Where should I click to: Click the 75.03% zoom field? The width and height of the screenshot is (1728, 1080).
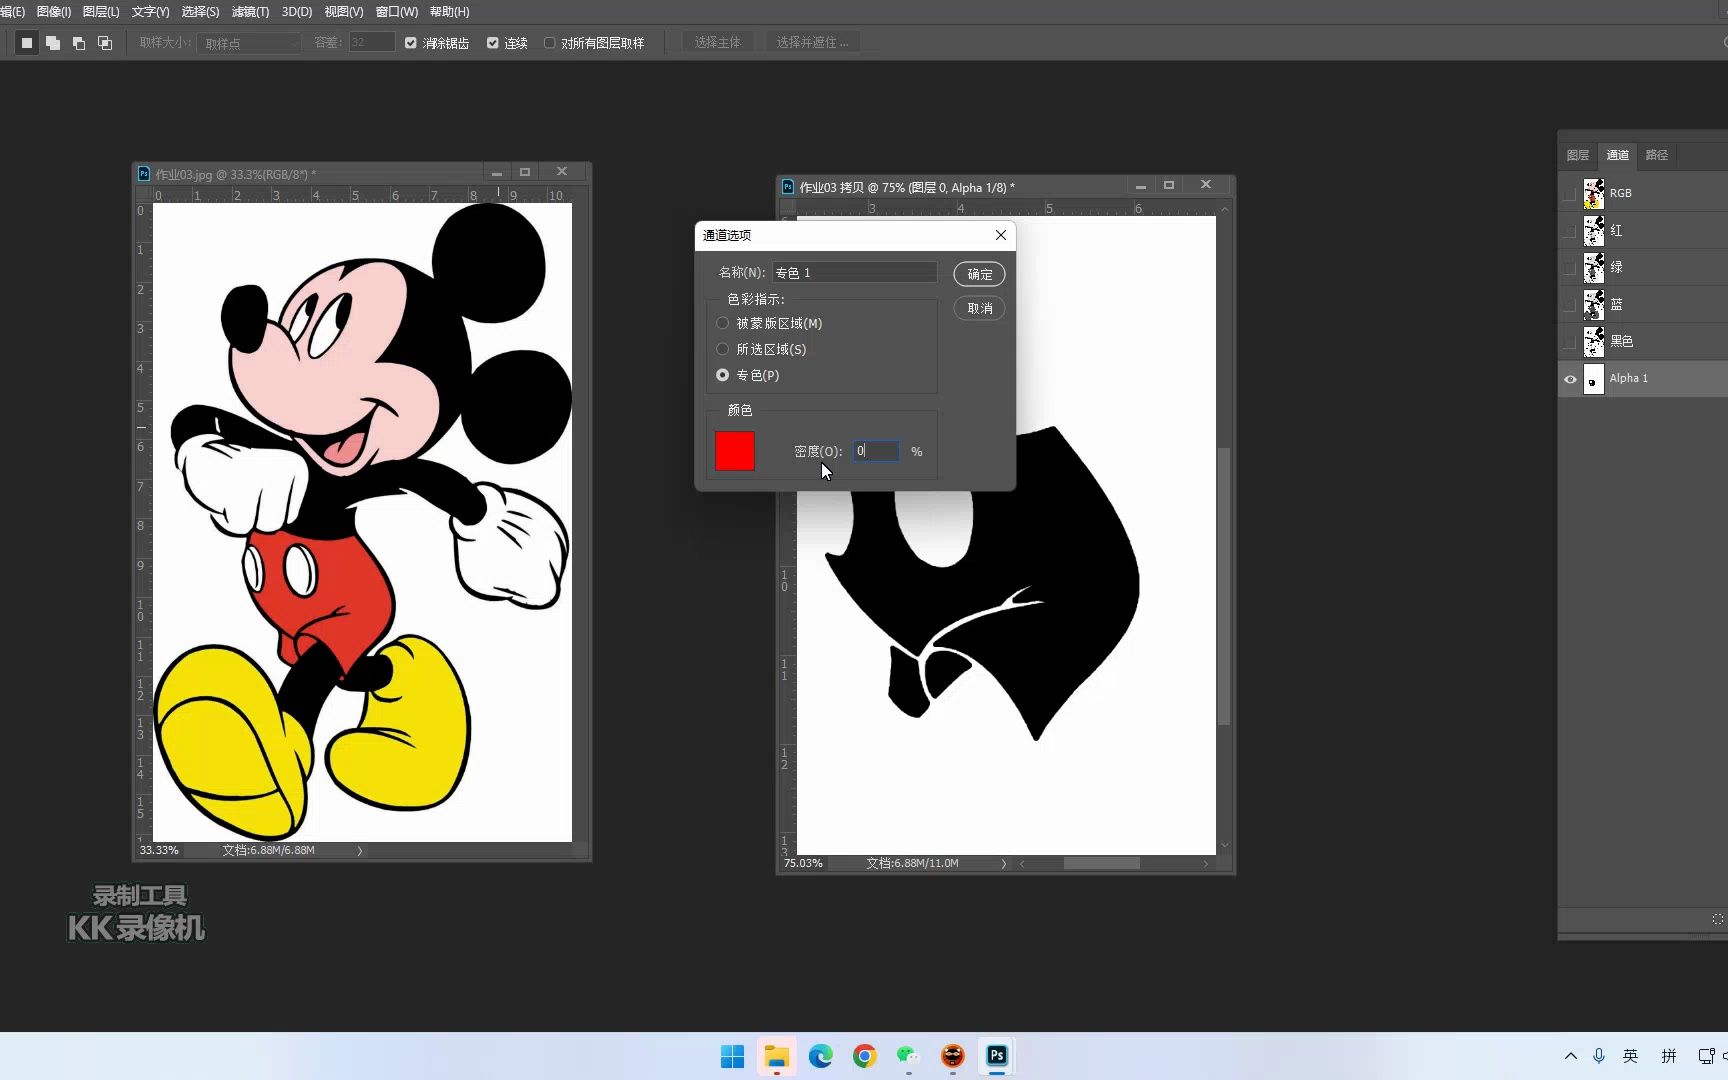[x=803, y=863]
